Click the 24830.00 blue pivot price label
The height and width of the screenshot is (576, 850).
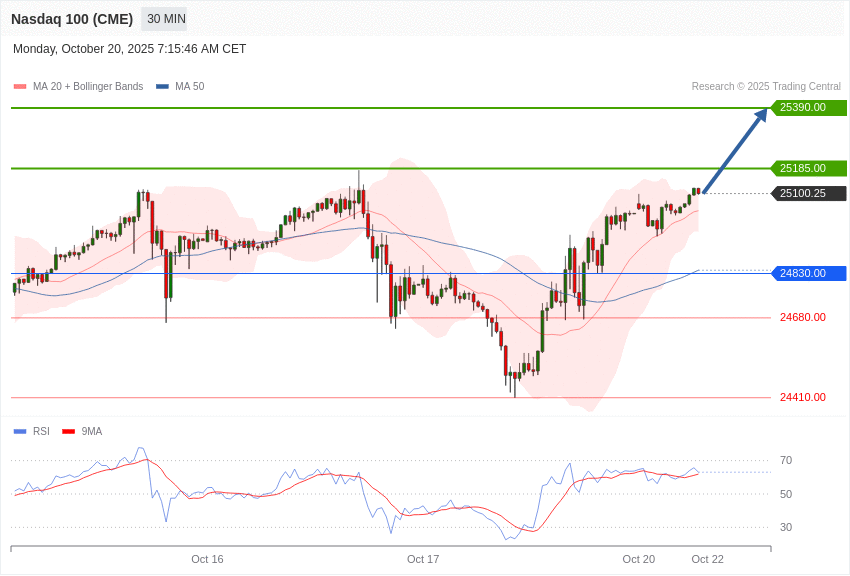(x=809, y=273)
